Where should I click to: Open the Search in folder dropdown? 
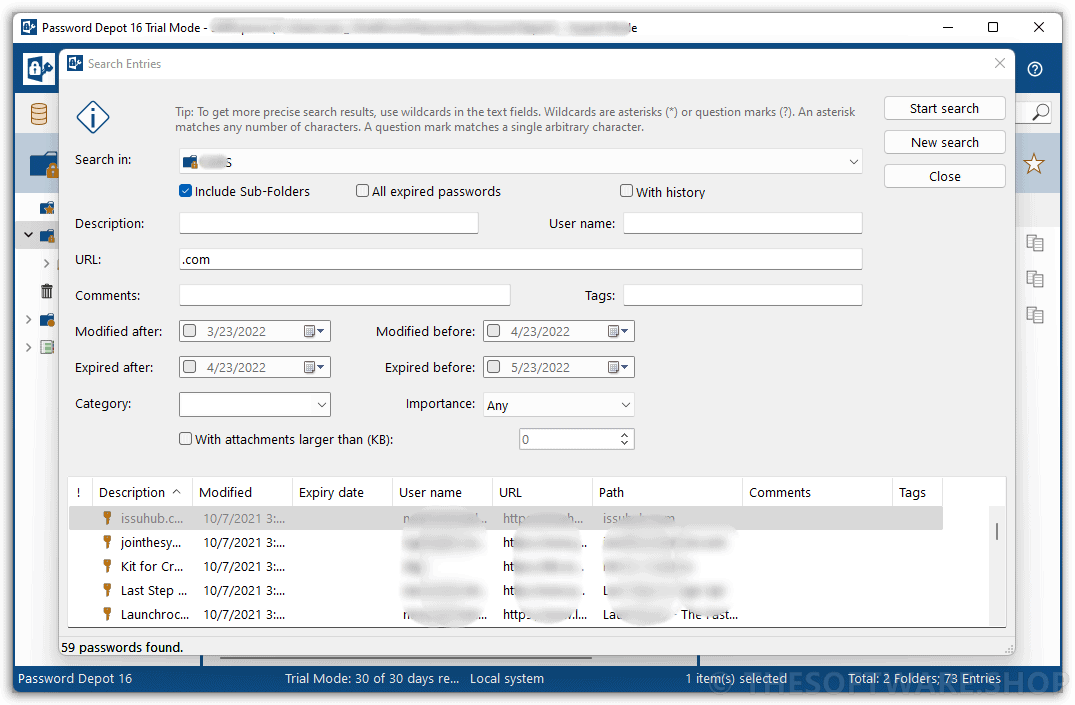click(853, 162)
